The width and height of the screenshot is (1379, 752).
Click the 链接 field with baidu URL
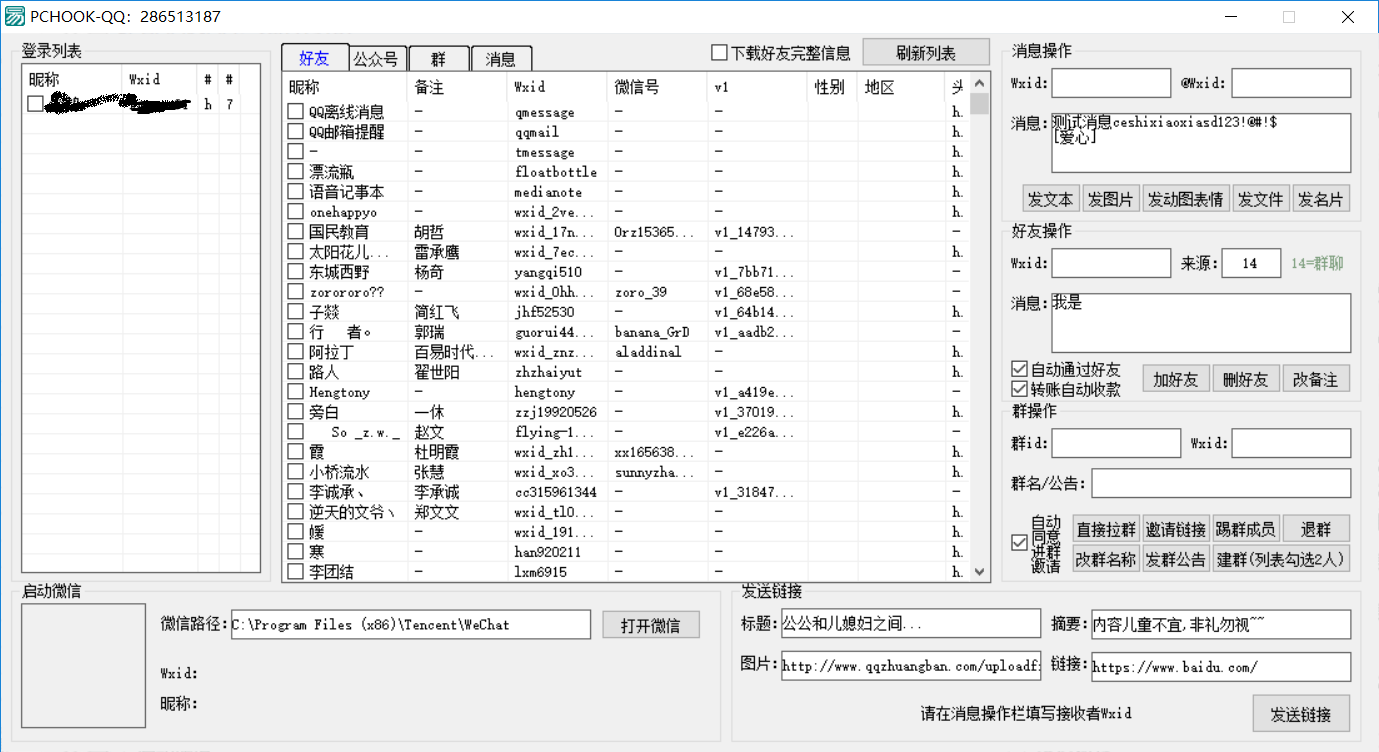point(1221,666)
